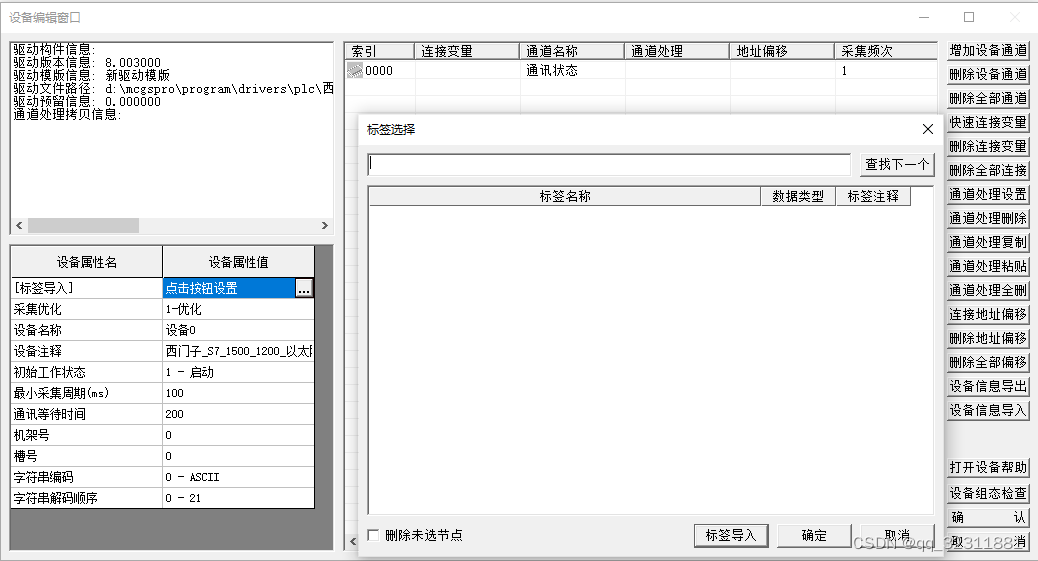The width and height of the screenshot is (1038, 561).
Task: Click the 标签导入 button in the dialog
Action: pyautogui.click(x=731, y=535)
